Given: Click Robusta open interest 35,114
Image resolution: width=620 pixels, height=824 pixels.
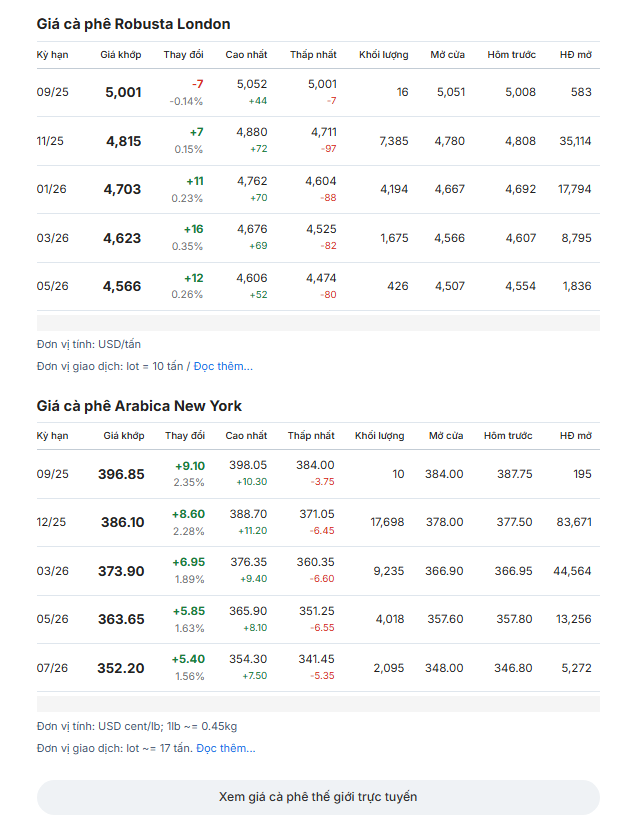Looking at the screenshot, I should (575, 141).
